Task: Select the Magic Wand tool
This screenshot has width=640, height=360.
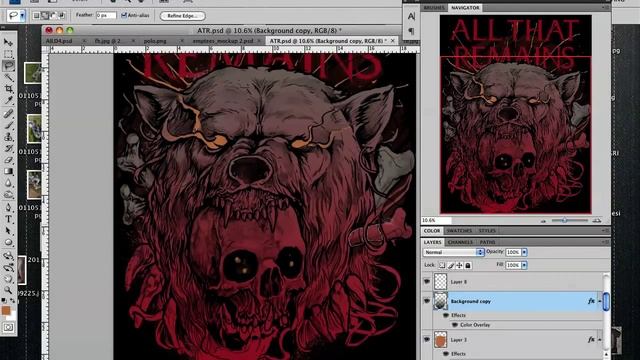Action: 8,77
